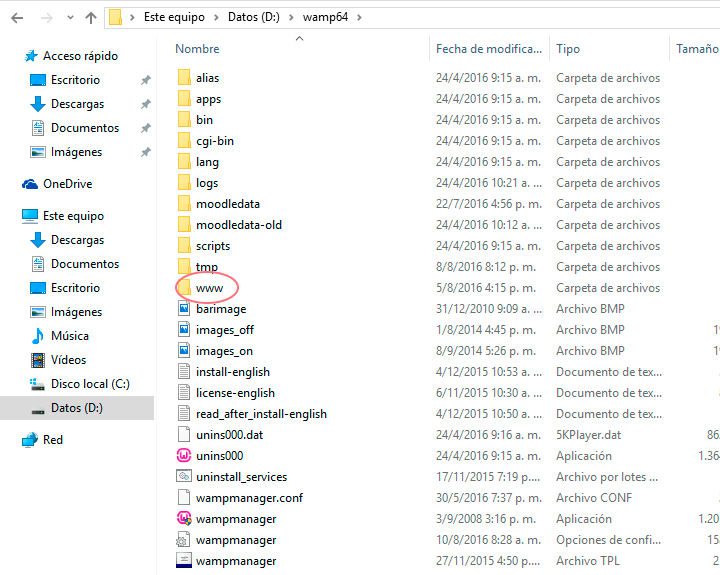Click the Tipo column header

(568, 49)
